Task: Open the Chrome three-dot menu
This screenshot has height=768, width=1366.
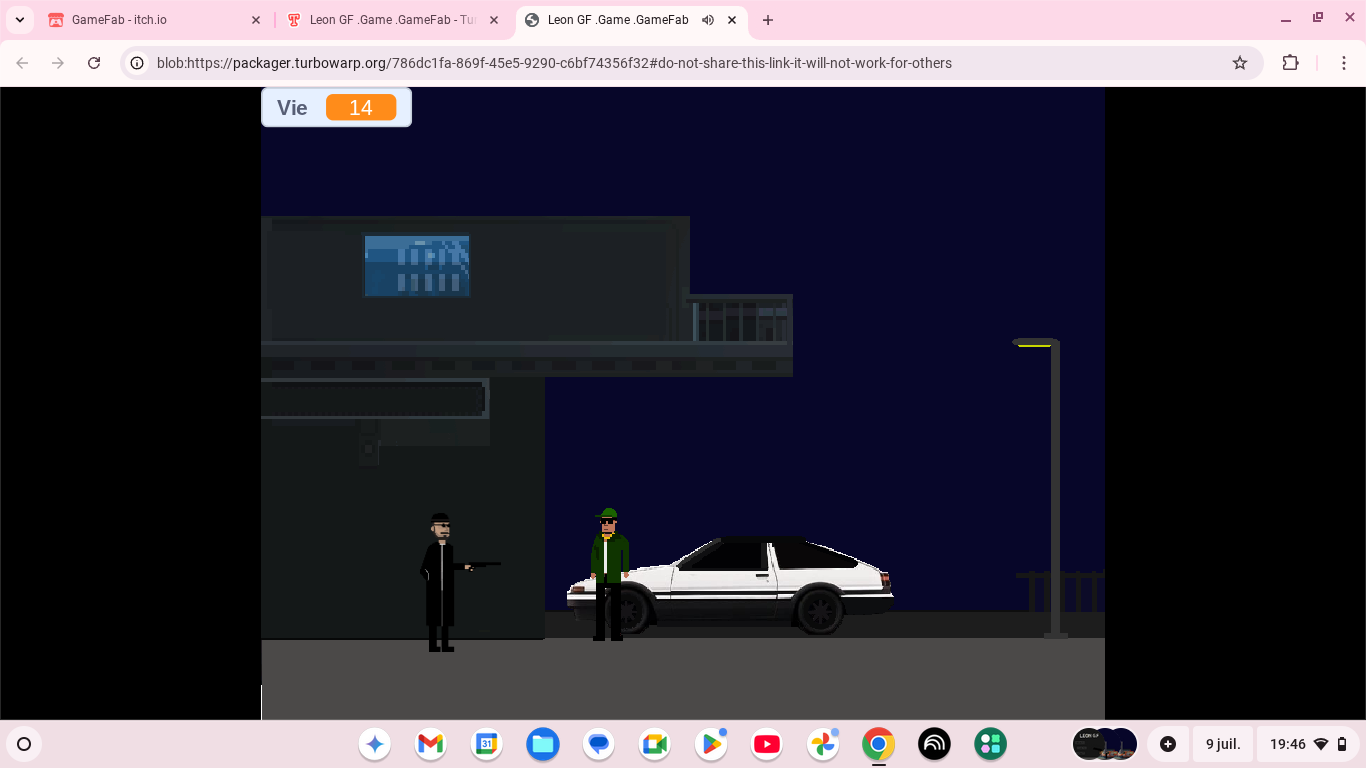Action: [x=1344, y=63]
